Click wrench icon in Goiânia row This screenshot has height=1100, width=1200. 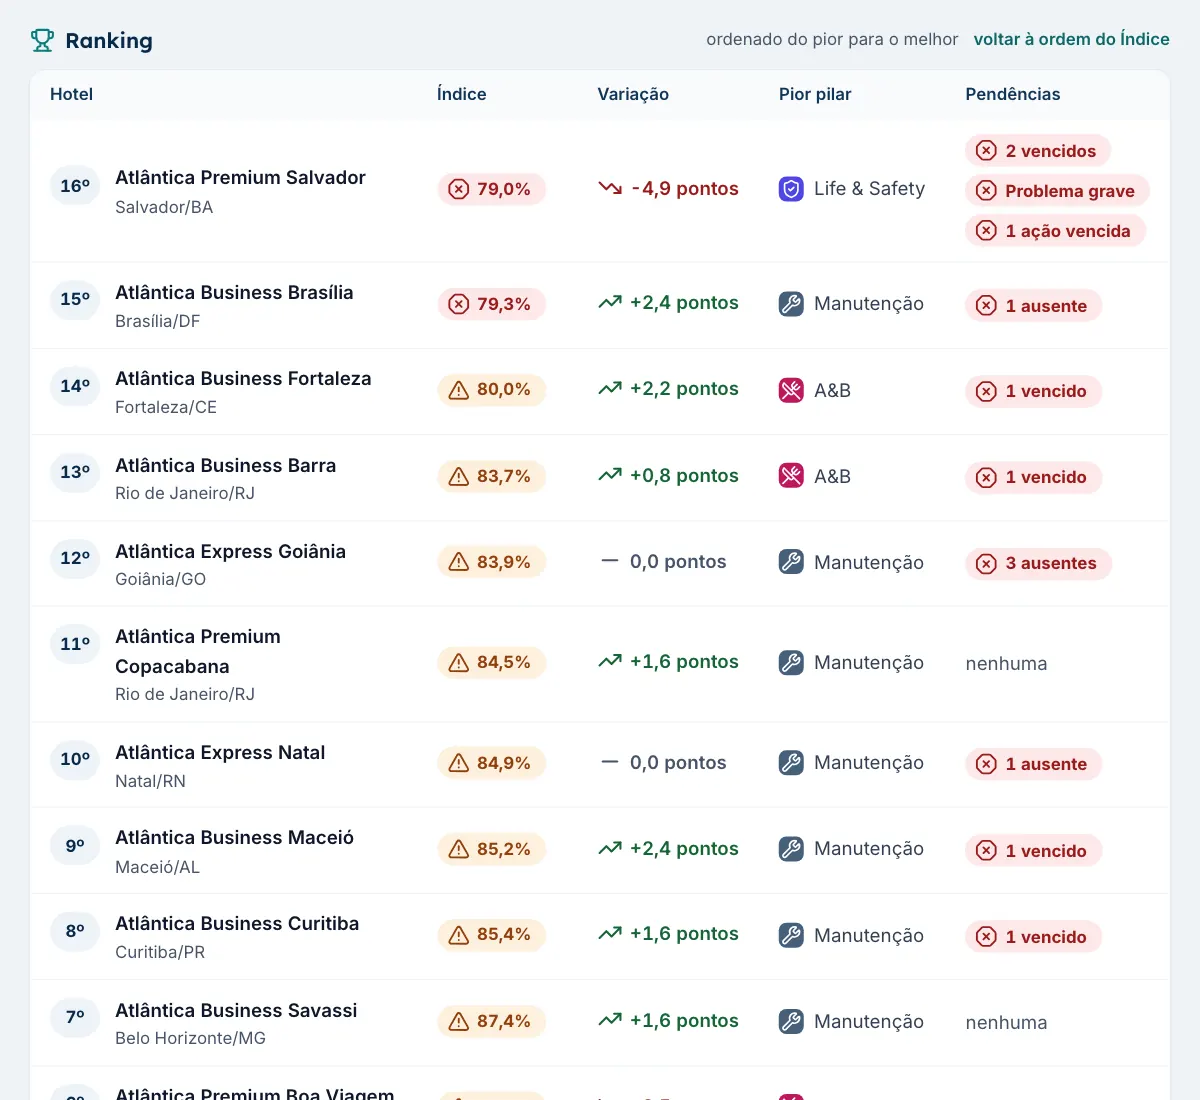click(791, 562)
